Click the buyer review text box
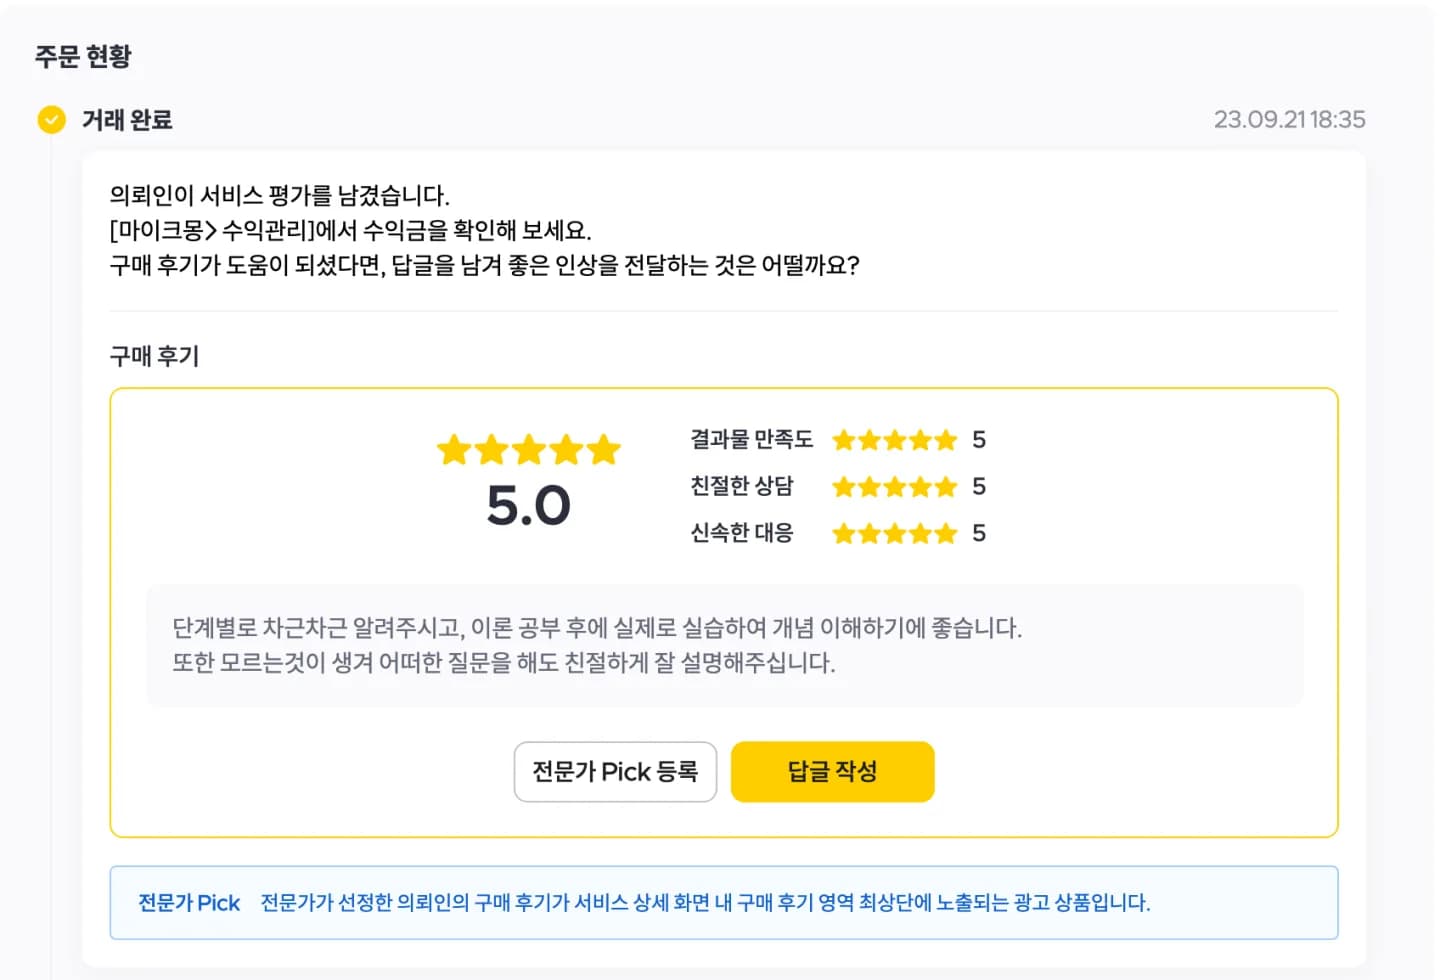This screenshot has width=1440, height=980. click(725, 646)
